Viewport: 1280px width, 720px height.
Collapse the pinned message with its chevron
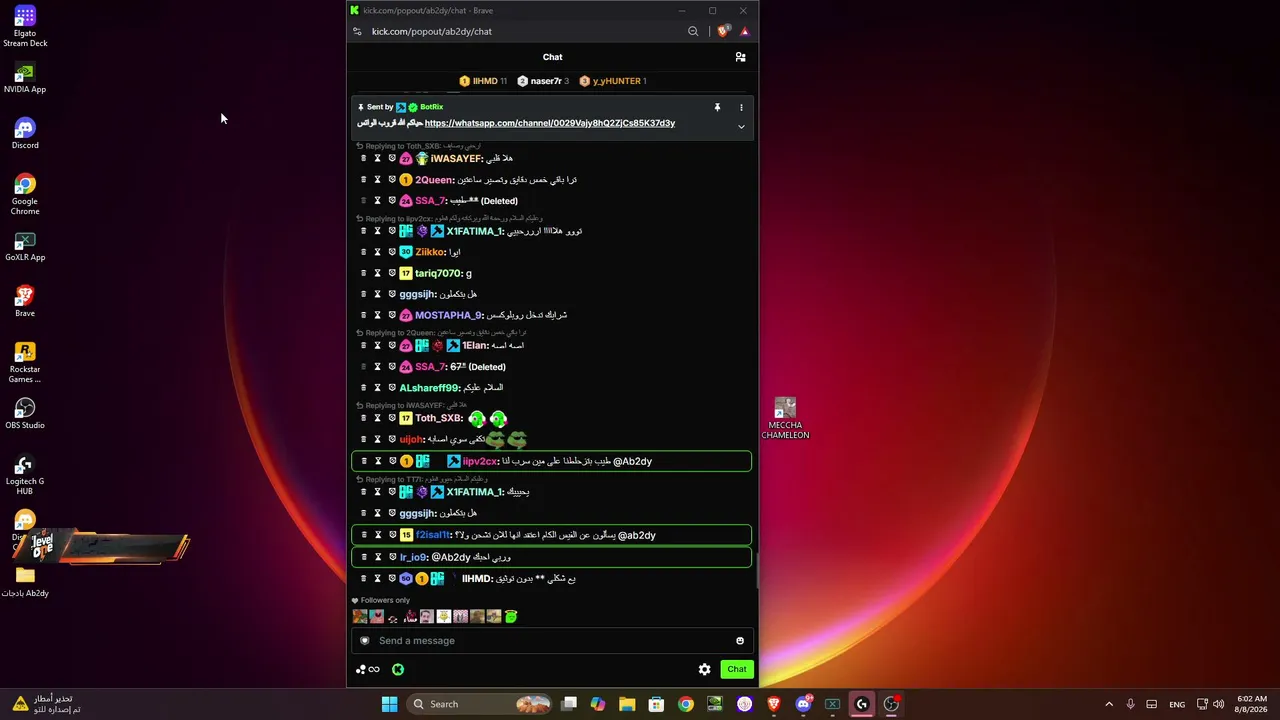tap(741, 127)
